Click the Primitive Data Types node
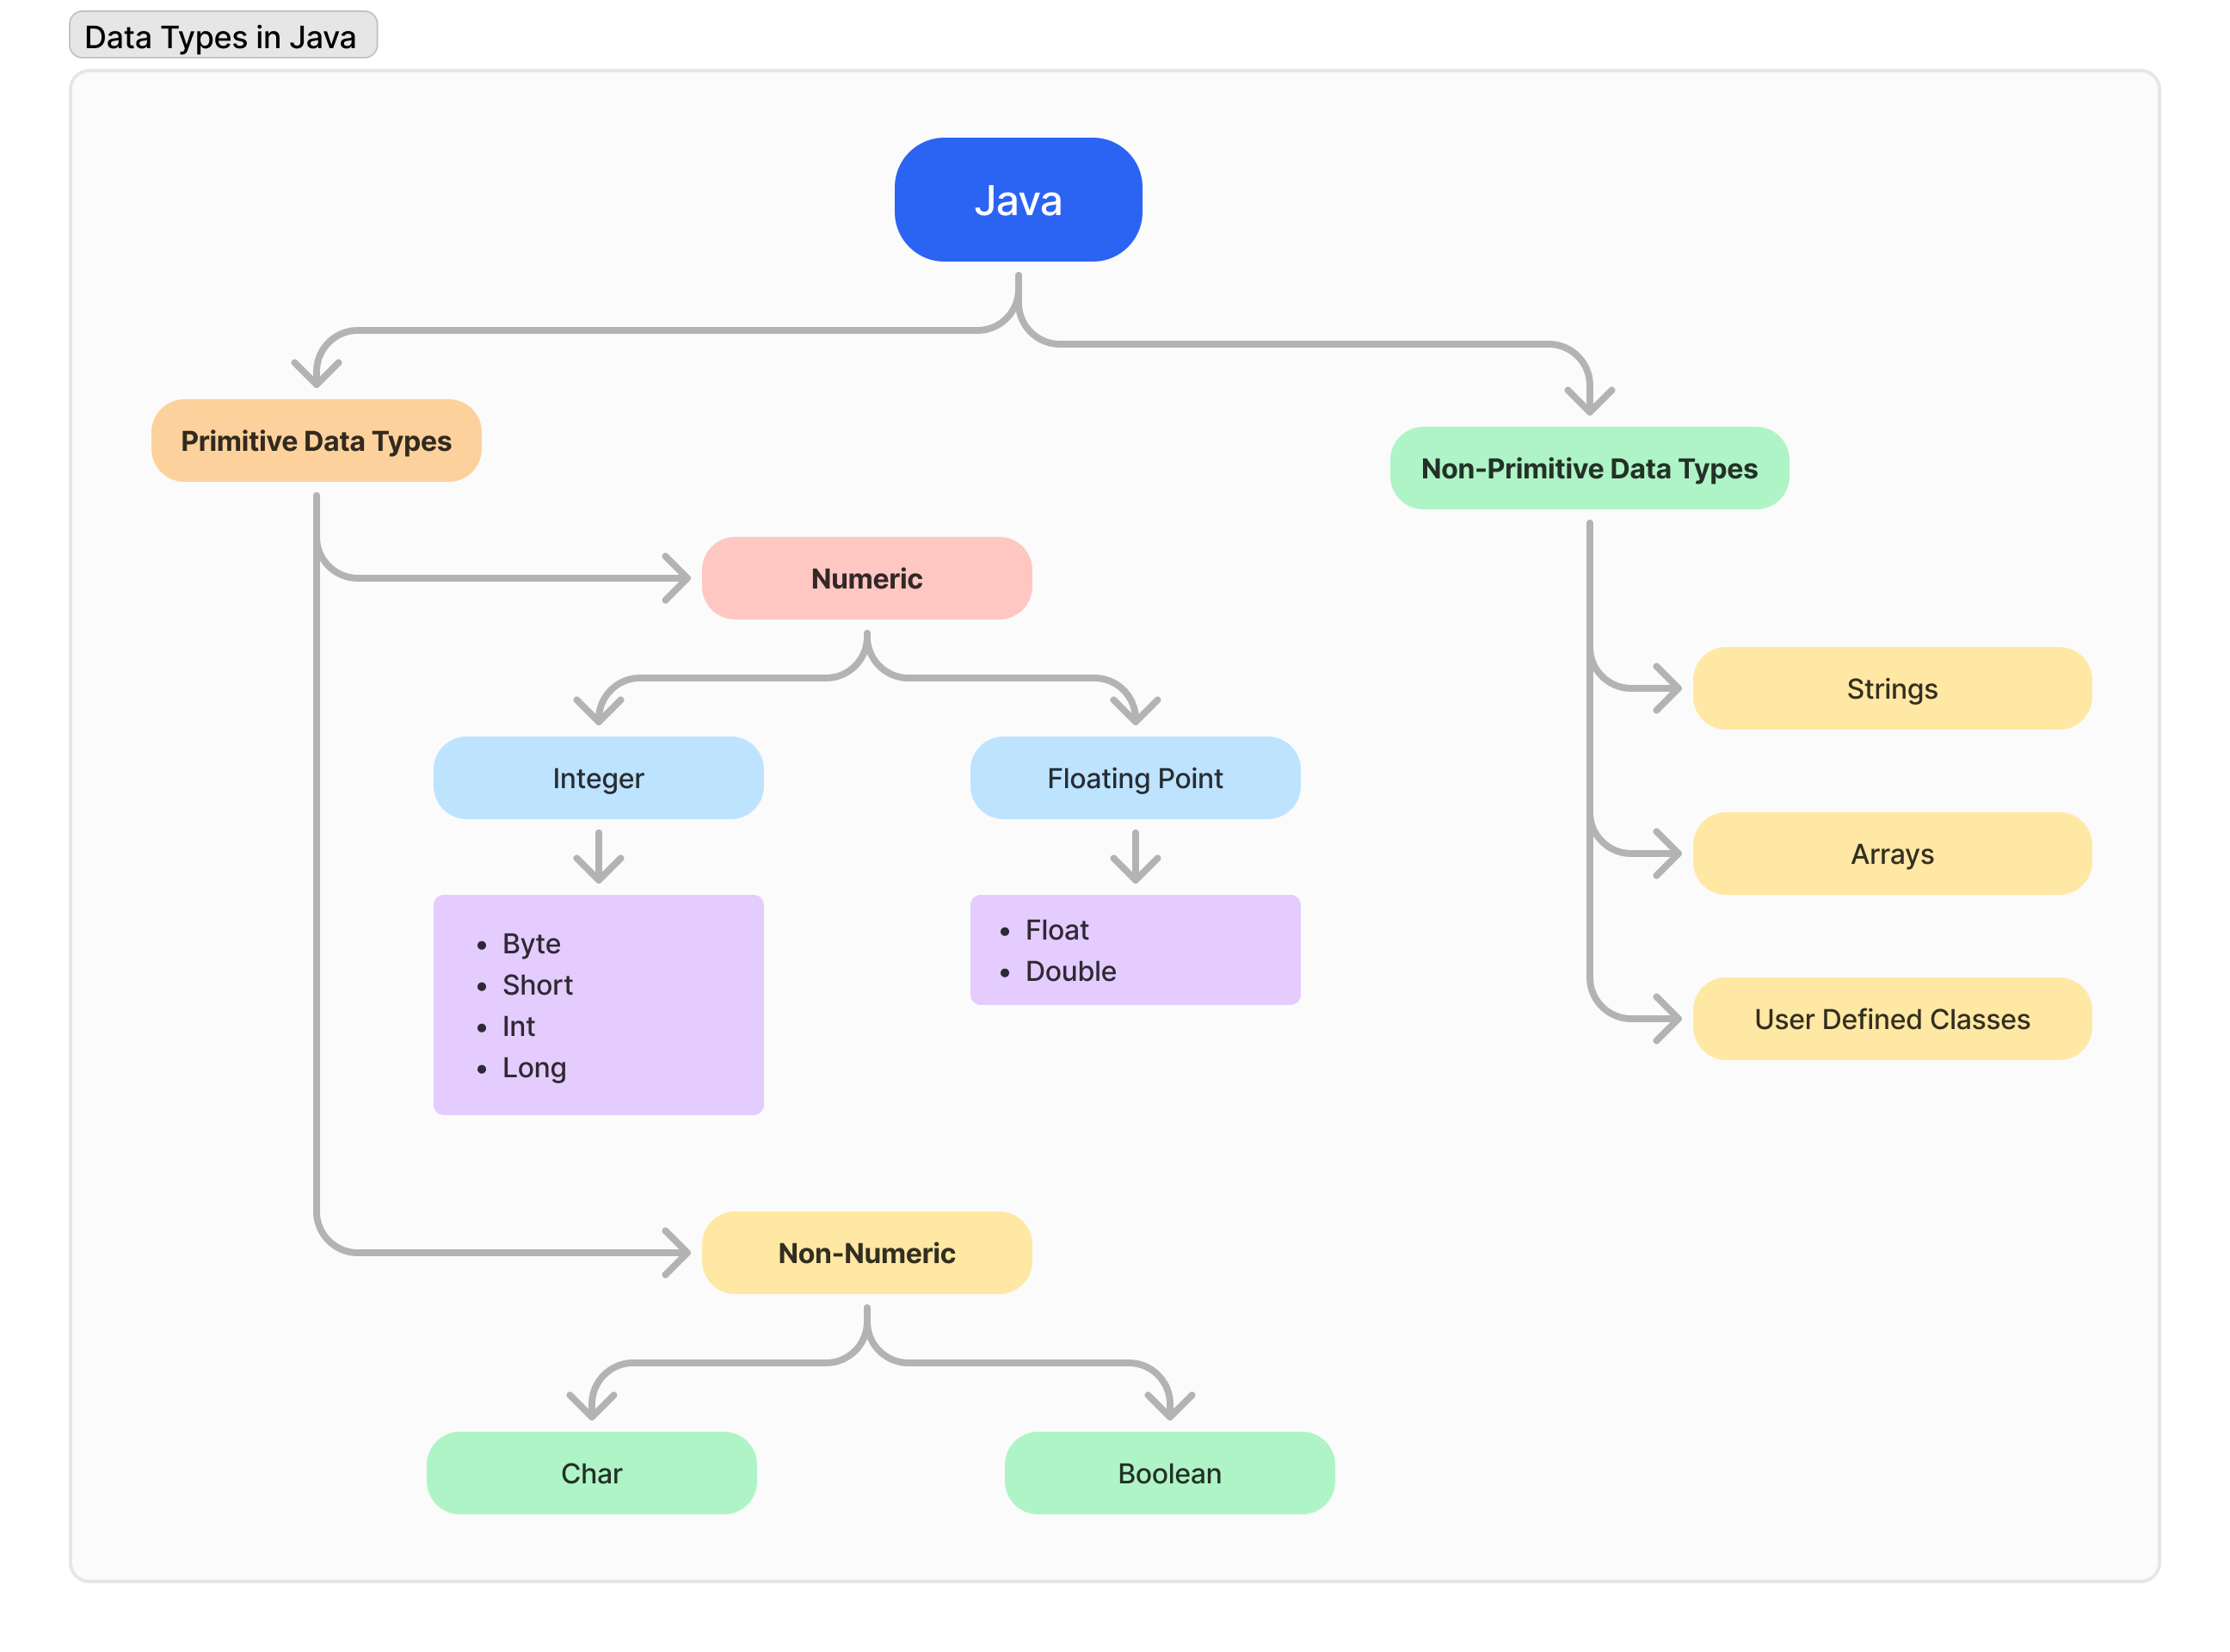2230x1652 pixels. (x=316, y=441)
